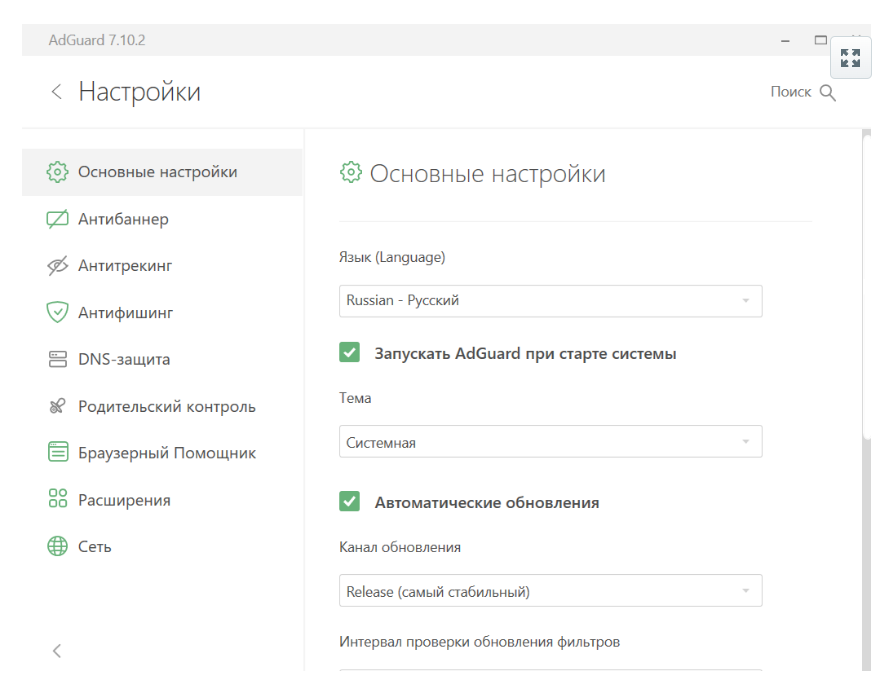Viewport: 891px width, 691px height.
Task: Open the Сеть section
Action: point(162,546)
